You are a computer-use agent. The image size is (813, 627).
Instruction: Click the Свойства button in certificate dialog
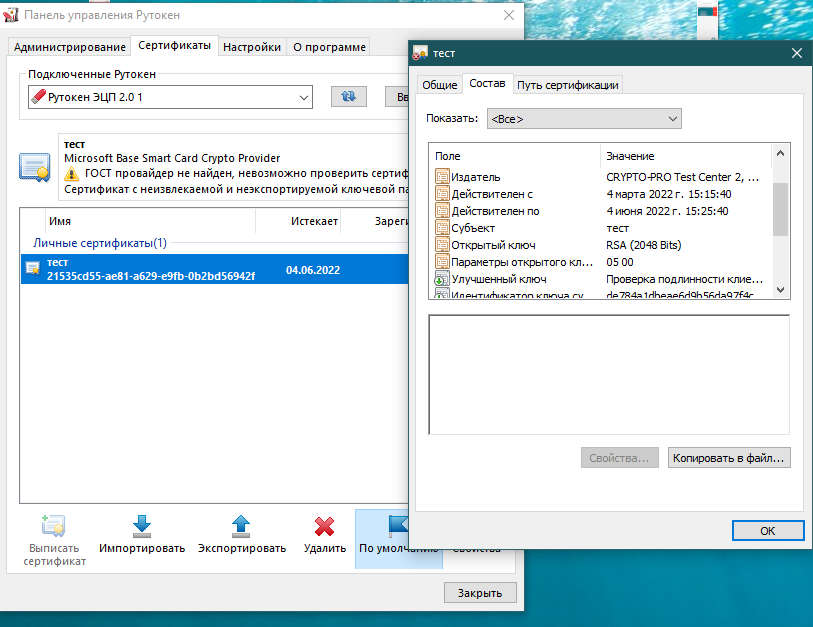click(620, 458)
